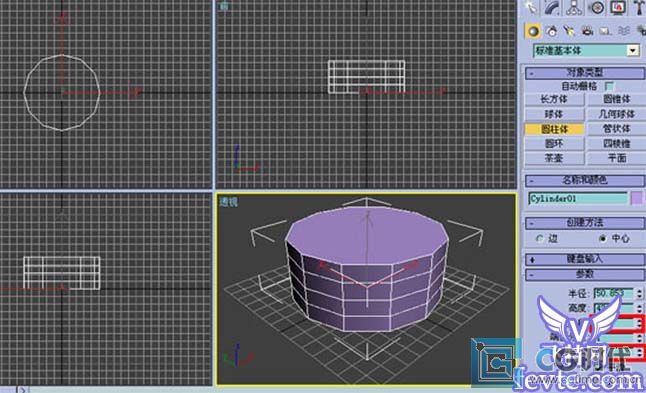This screenshot has width=646, height=393.
Task: Click the 球体 sphere button
Action: pos(554,114)
